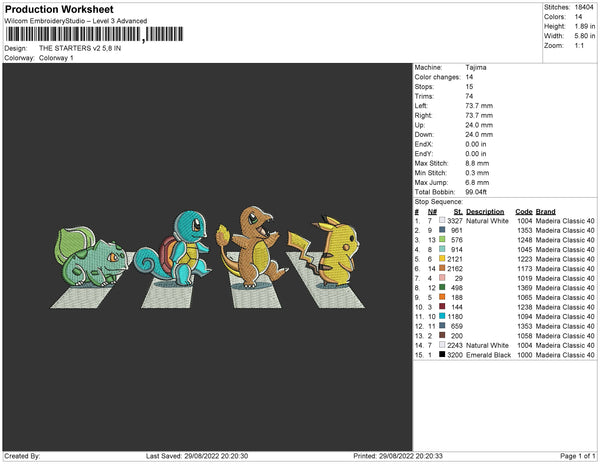Click the Production Worksheet title

pyautogui.click(x=59, y=9)
